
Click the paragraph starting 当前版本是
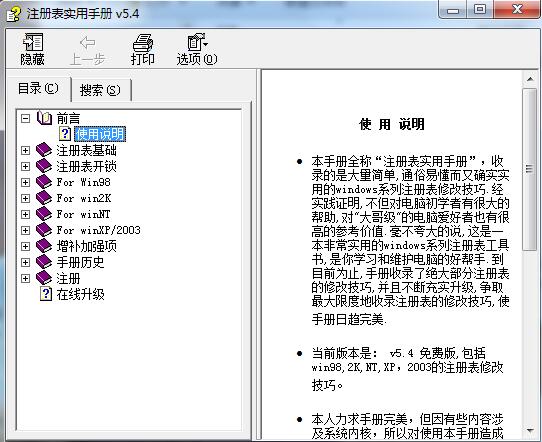(x=407, y=369)
